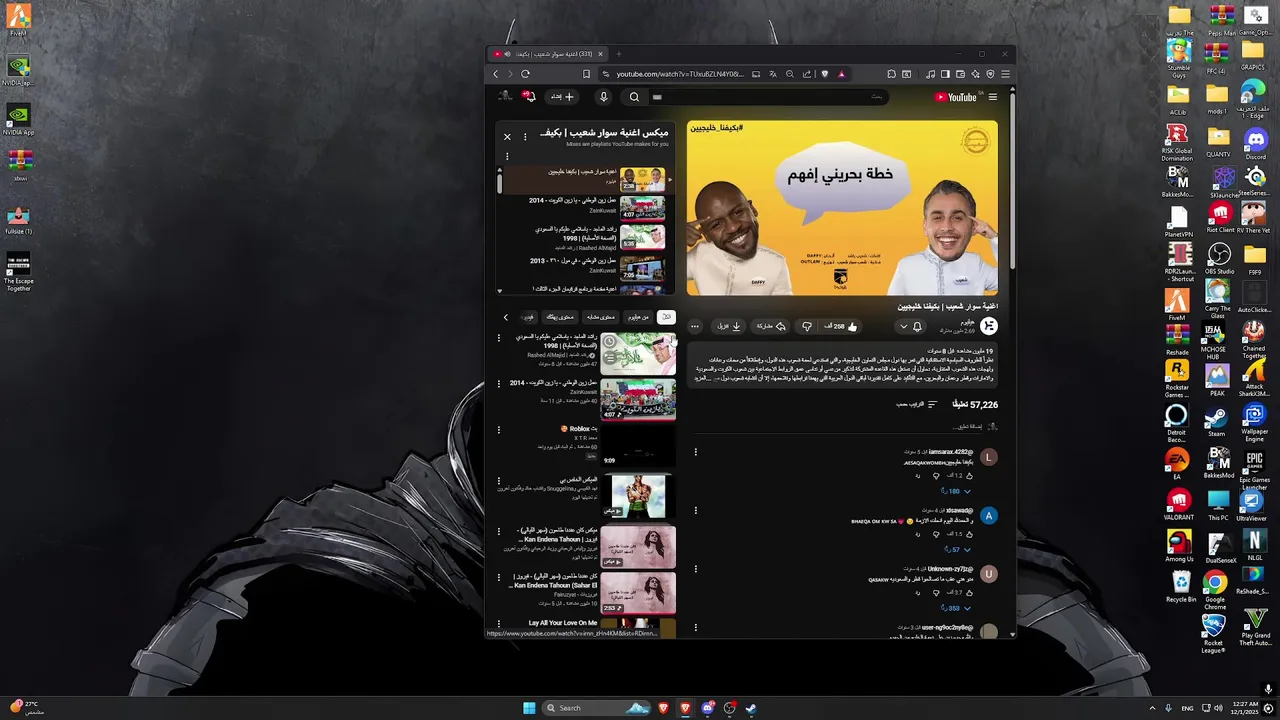Image resolution: width=1280 pixels, height=720 pixels.
Task: Go back in browser history
Action: click(495, 74)
